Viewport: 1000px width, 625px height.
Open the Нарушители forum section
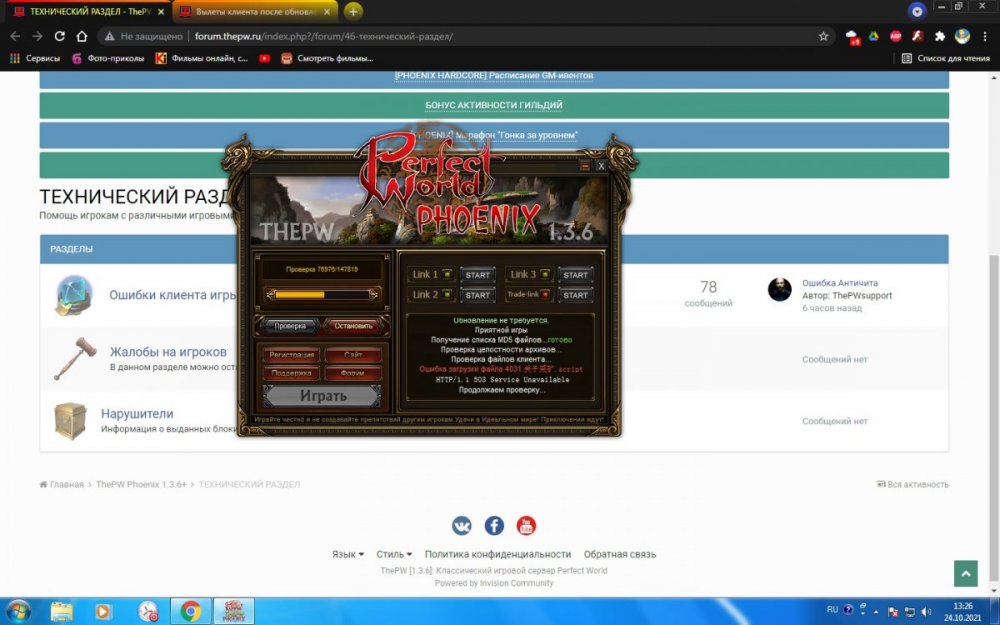136,414
